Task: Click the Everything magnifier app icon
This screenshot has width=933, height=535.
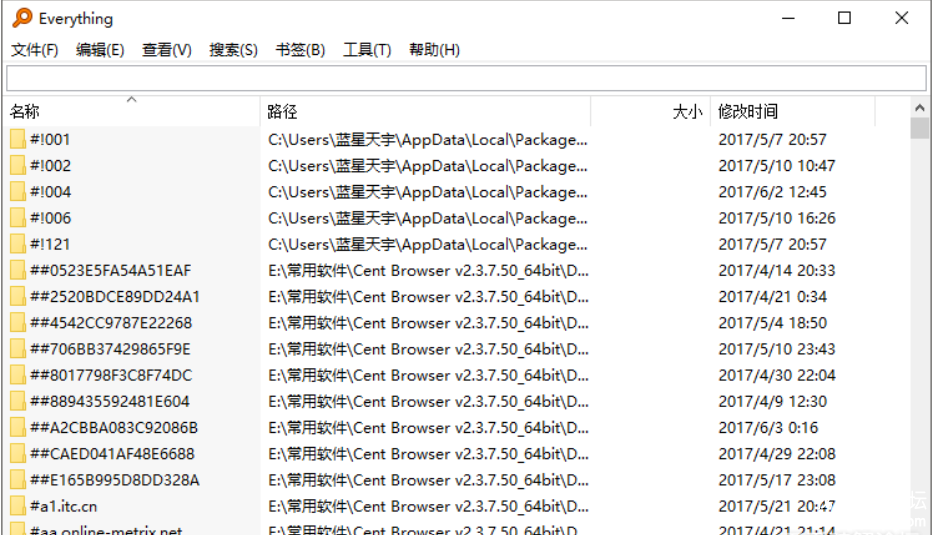Action: pos(22,18)
